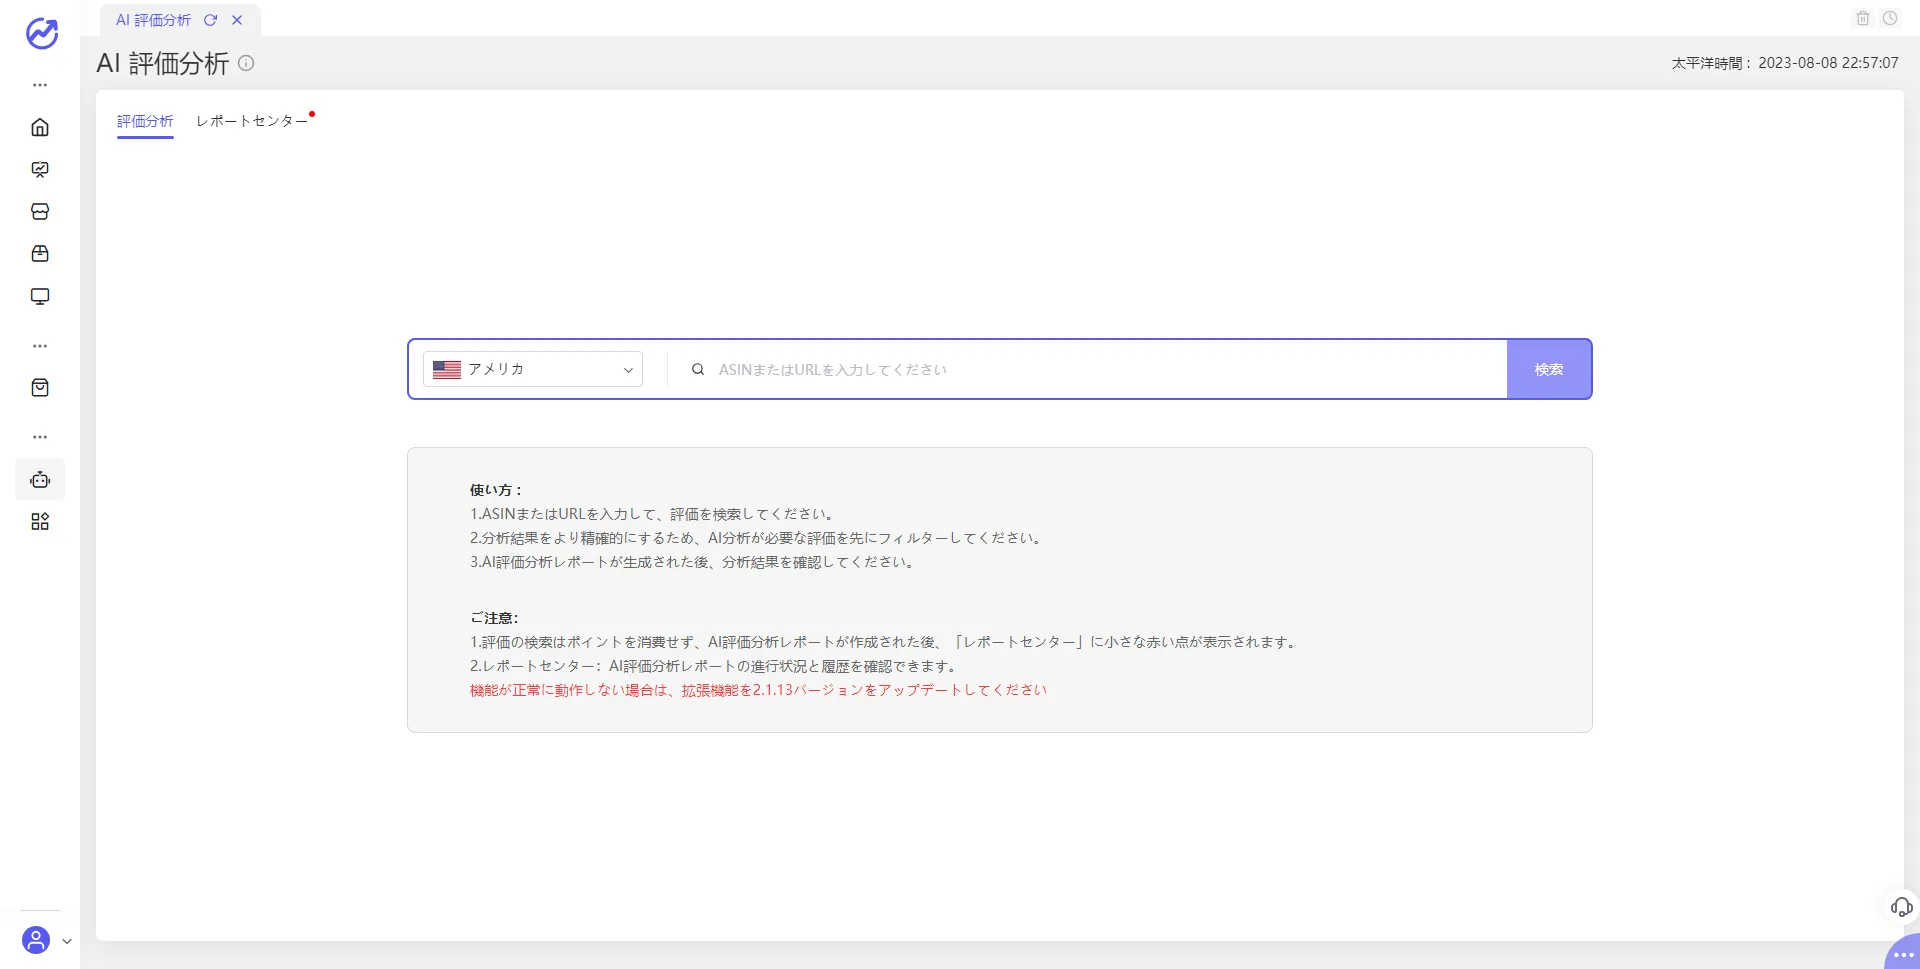Open the chat bubble at bottom right

click(x=1903, y=953)
